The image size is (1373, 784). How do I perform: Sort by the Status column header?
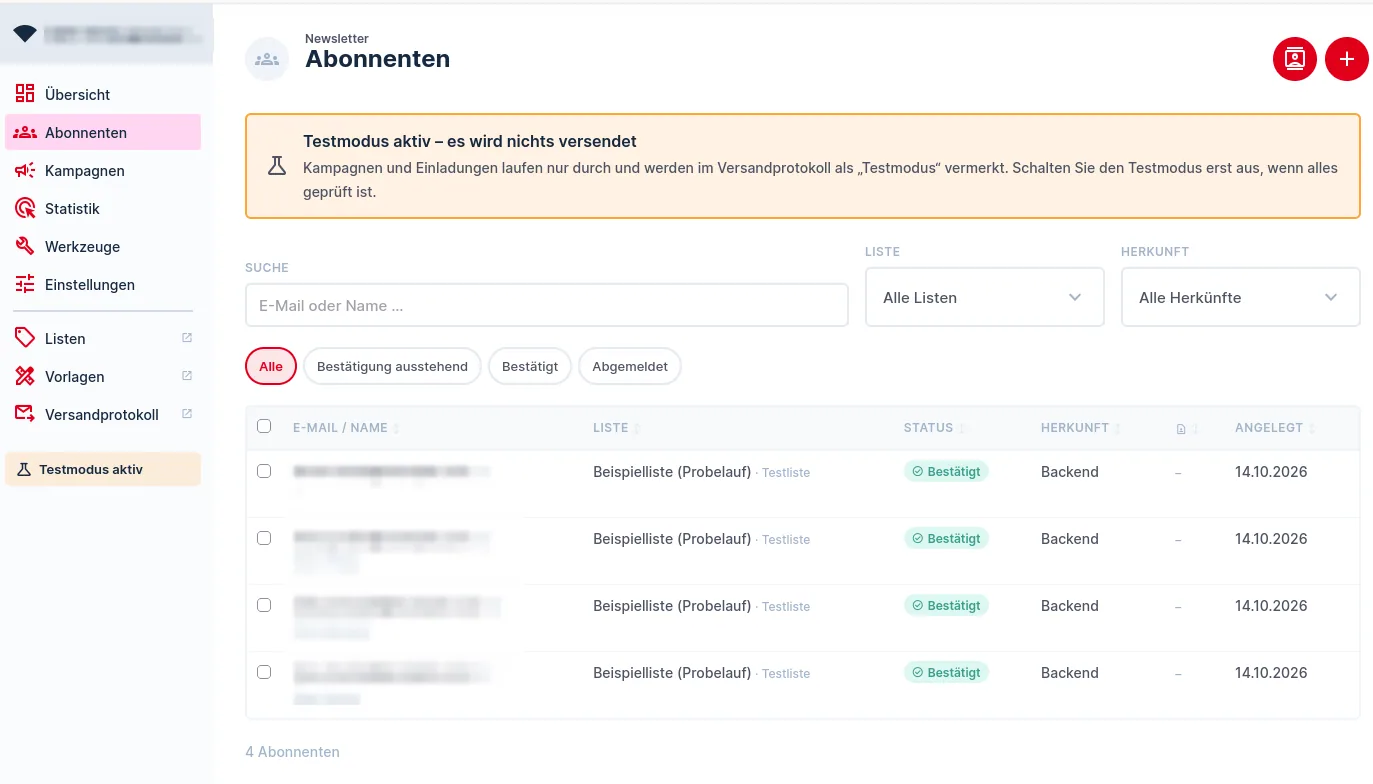(x=934, y=428)
